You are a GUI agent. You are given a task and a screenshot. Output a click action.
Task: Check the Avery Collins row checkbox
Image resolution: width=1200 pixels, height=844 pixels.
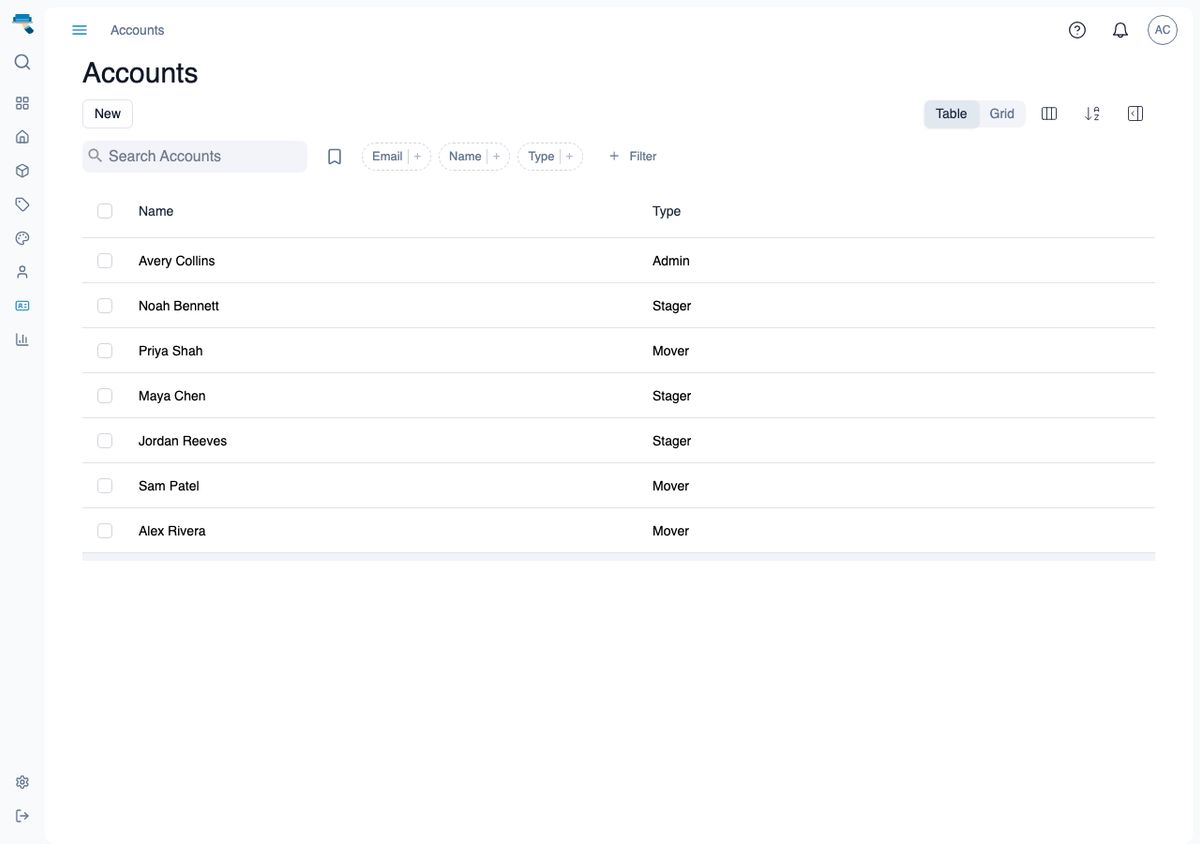[x=105, y=261]
